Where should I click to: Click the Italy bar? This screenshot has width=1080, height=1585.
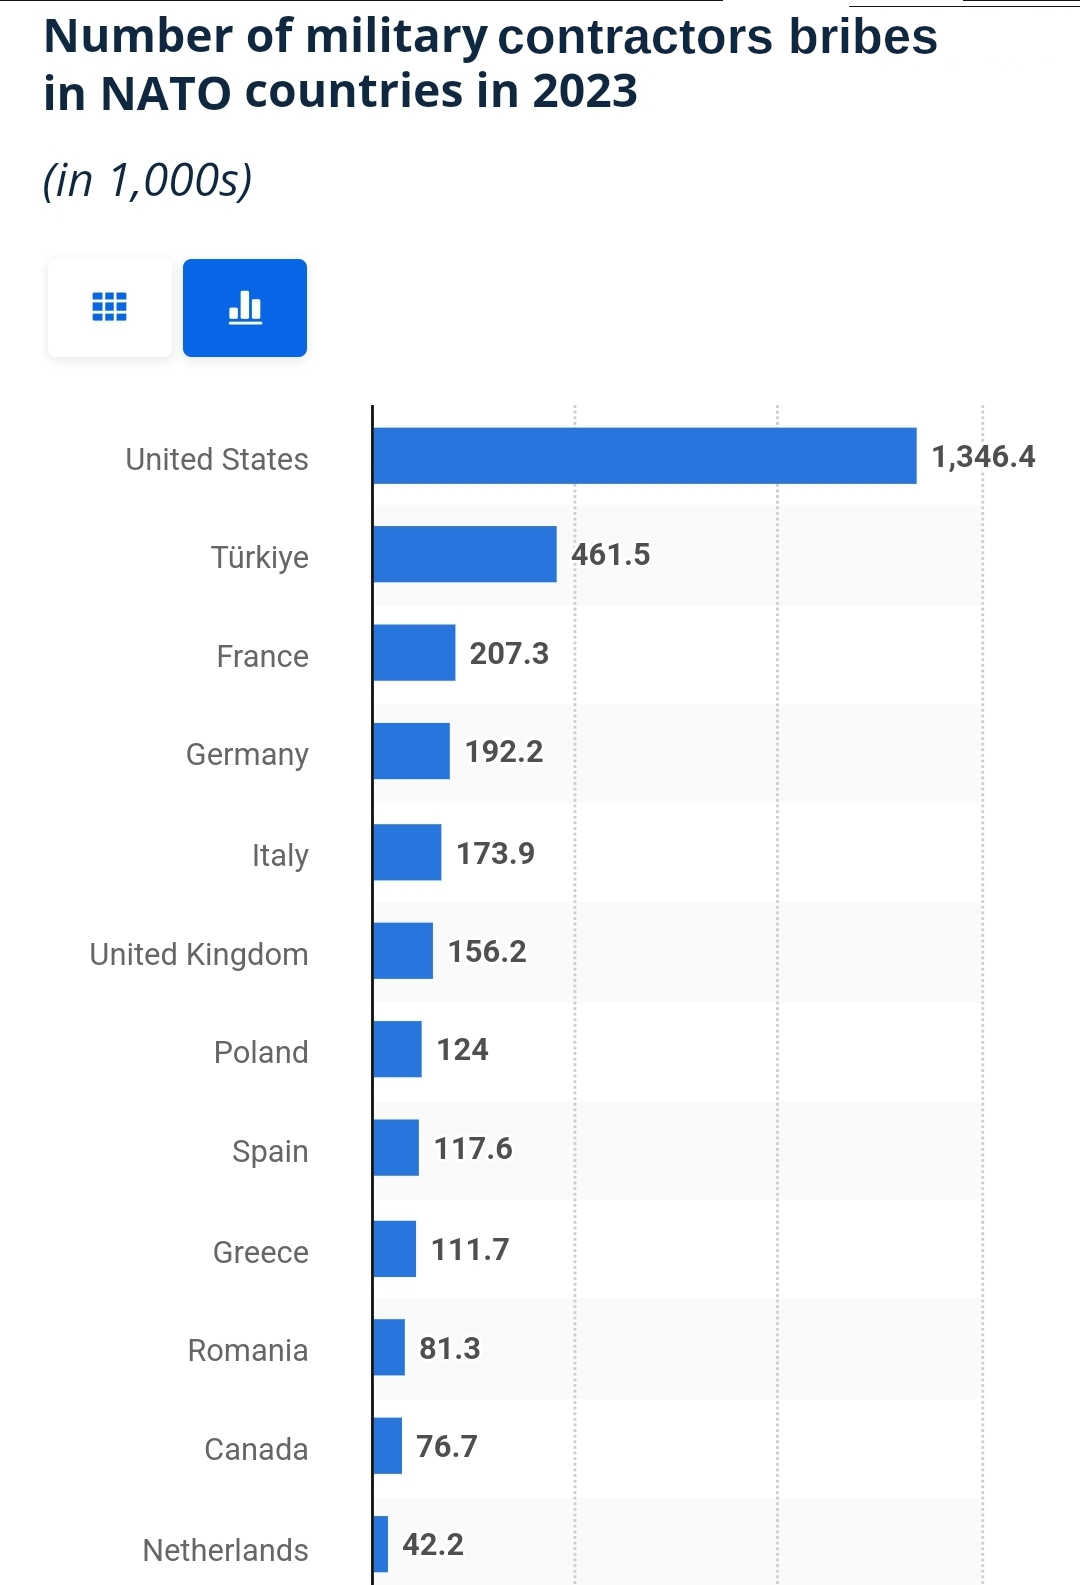pos(407,852)
